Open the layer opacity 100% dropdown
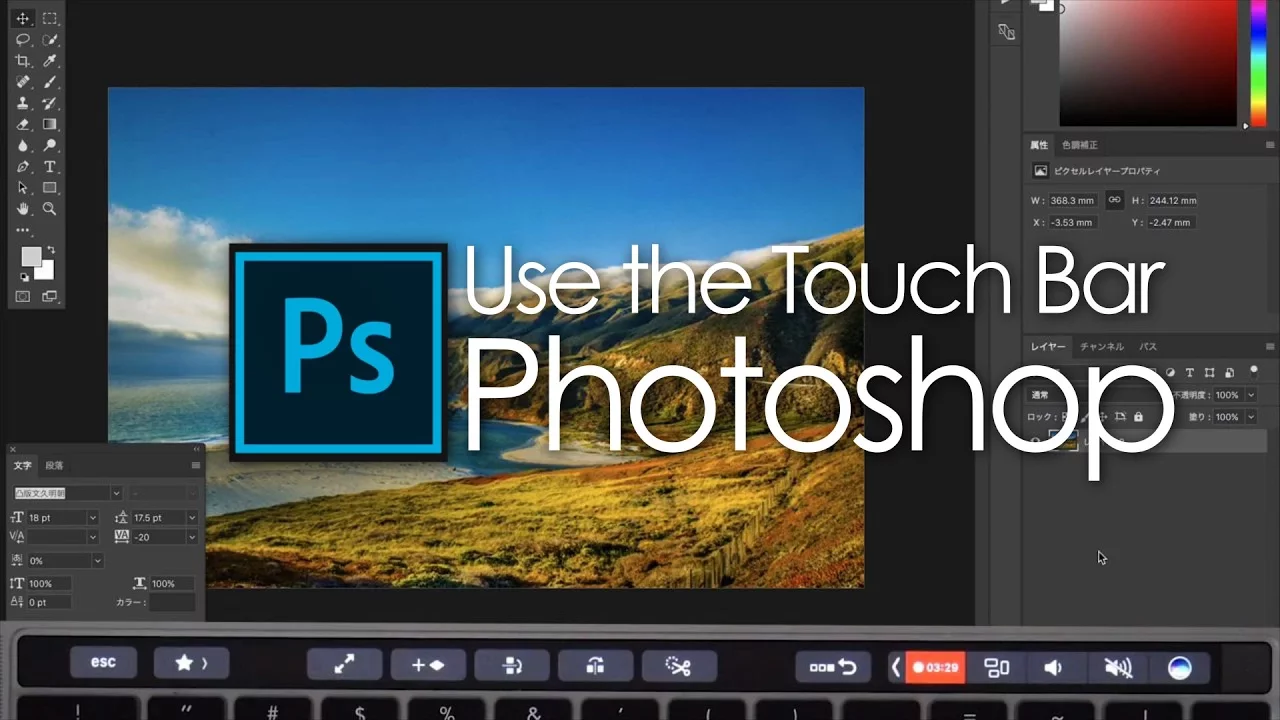The image size is (1280, 720). [1250, 395]
